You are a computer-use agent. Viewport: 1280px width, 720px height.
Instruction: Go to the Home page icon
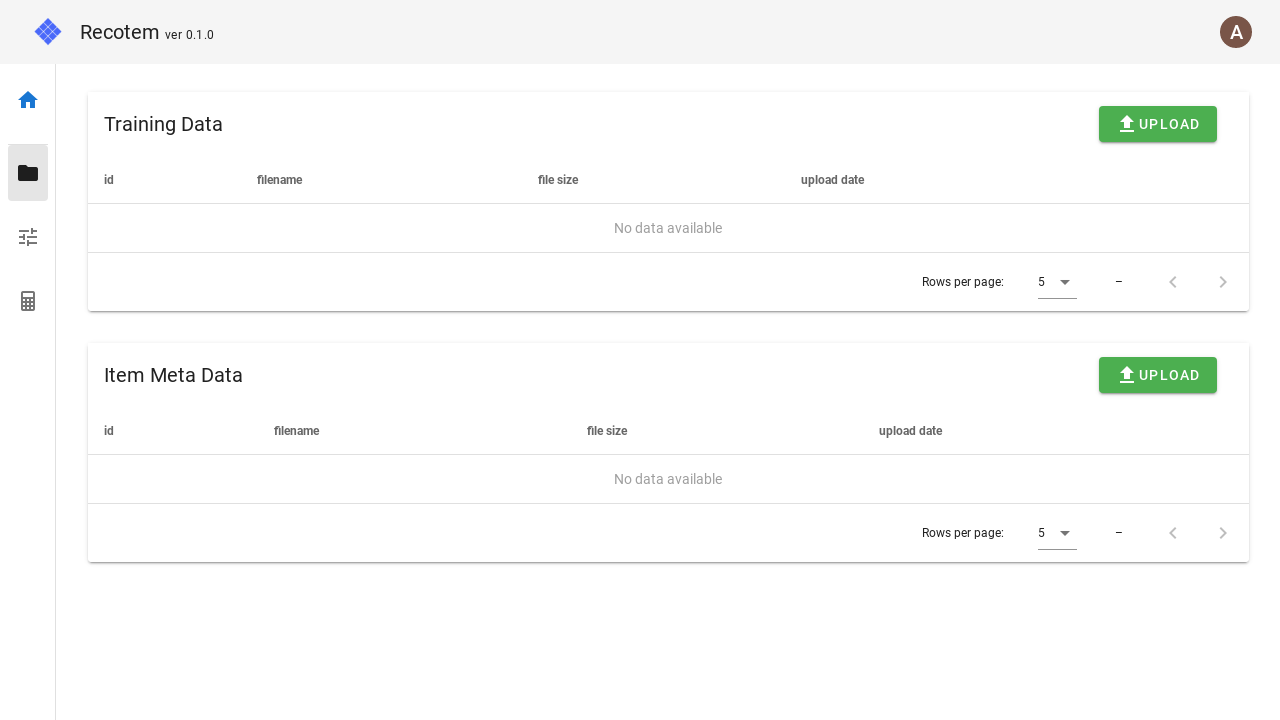pos(28,100)
